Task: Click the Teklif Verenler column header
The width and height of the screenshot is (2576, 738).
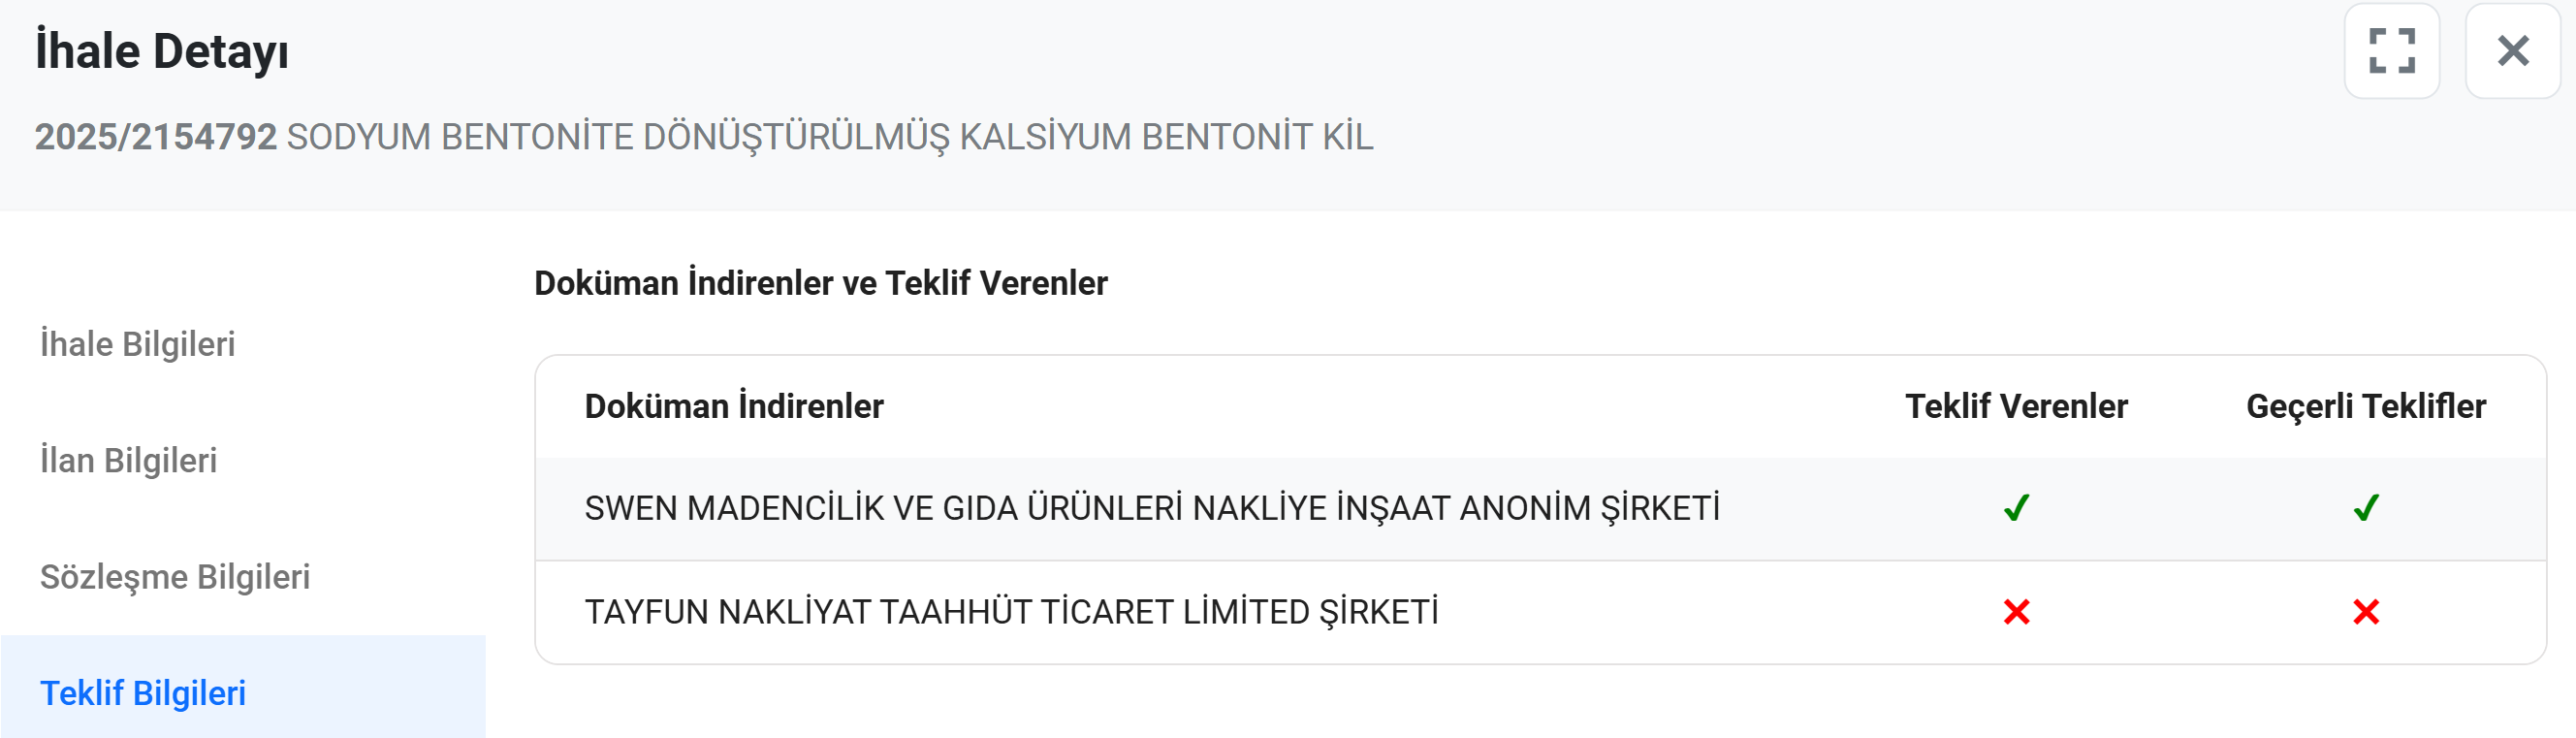Action: 2016,406
